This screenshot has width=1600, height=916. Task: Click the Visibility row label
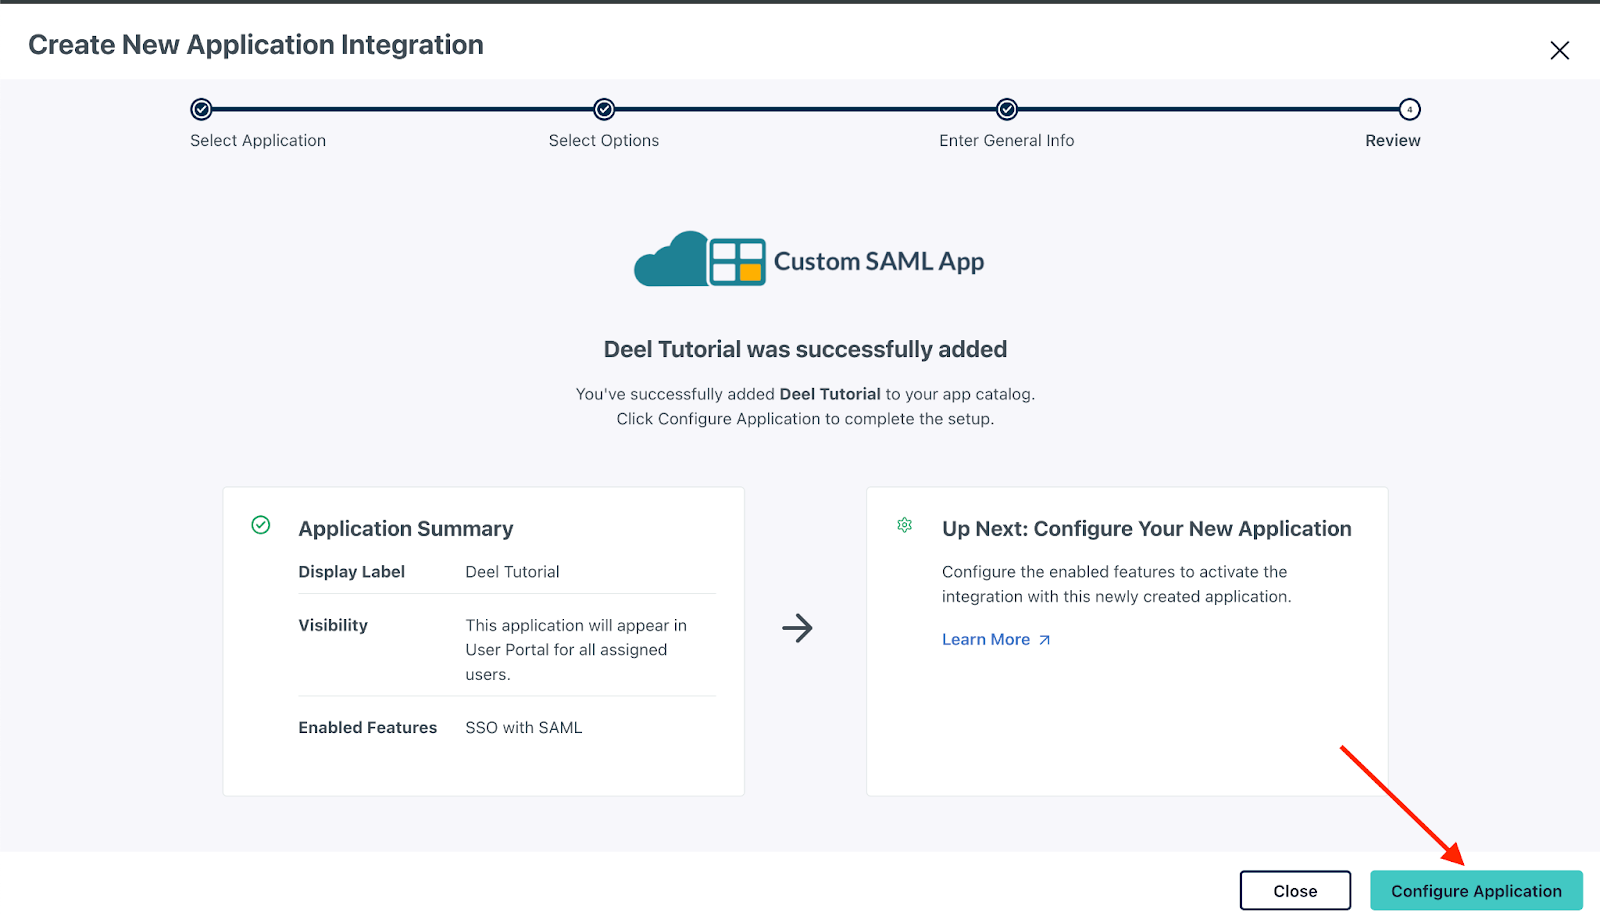click(333, 625)
